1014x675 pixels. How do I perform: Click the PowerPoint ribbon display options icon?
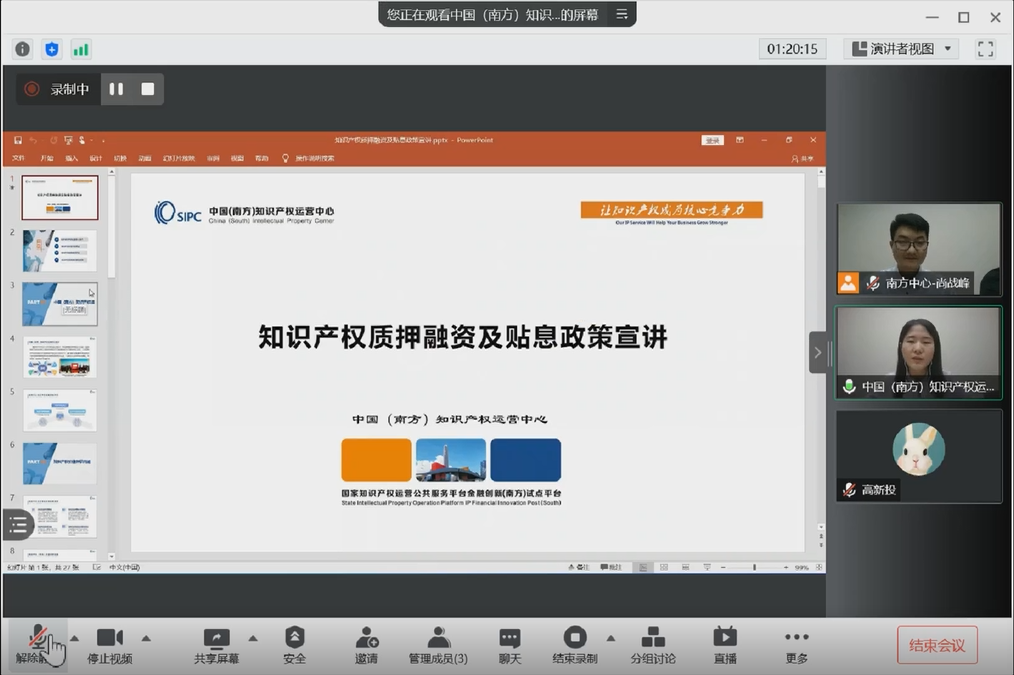[740, 140]
